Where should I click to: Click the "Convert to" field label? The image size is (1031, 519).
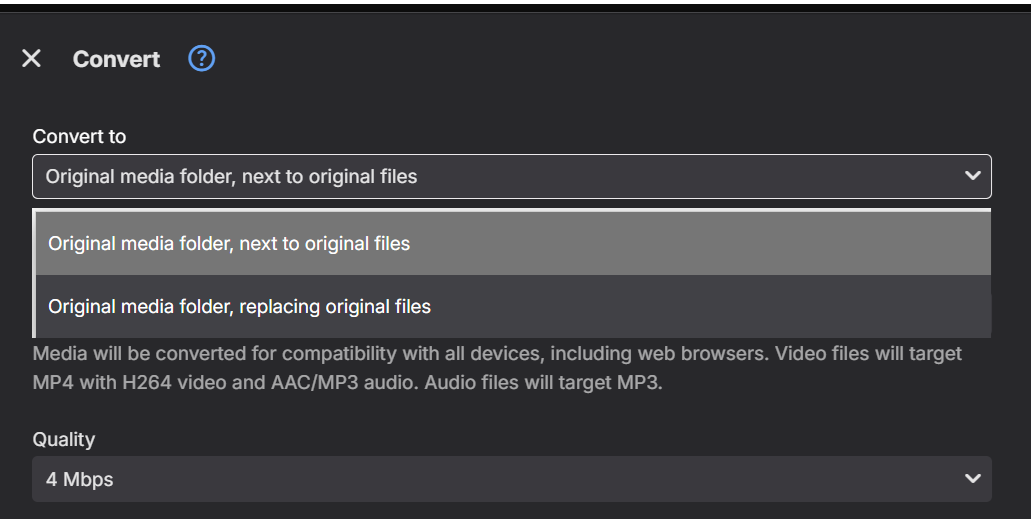[79, 136]
